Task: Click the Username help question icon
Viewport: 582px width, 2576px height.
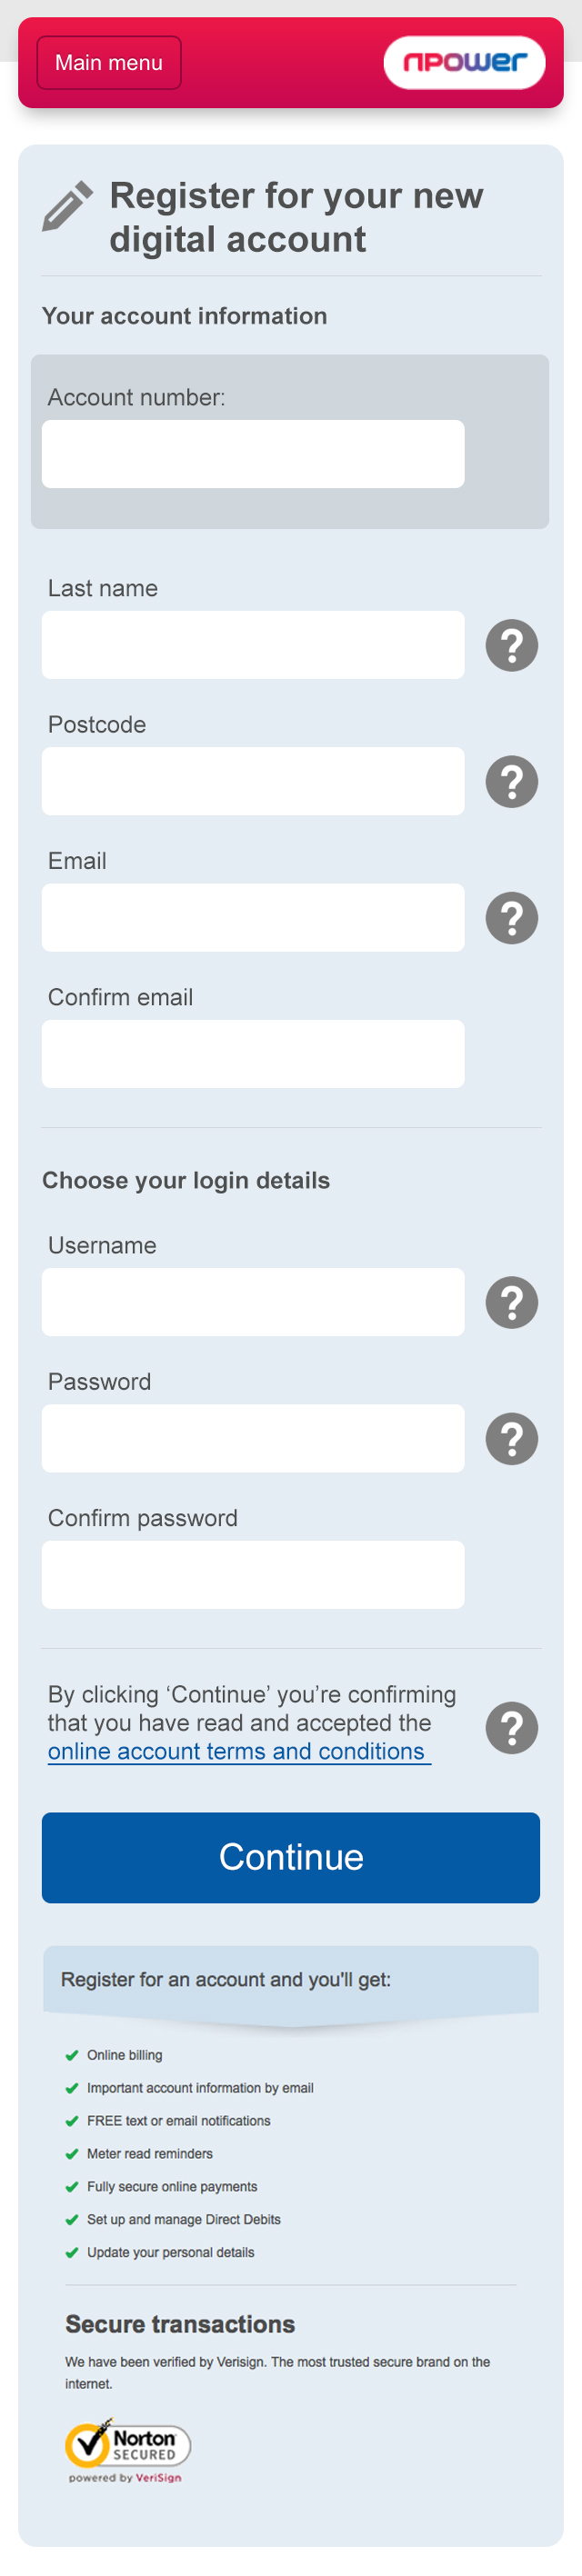Action: coord(511,1302)
